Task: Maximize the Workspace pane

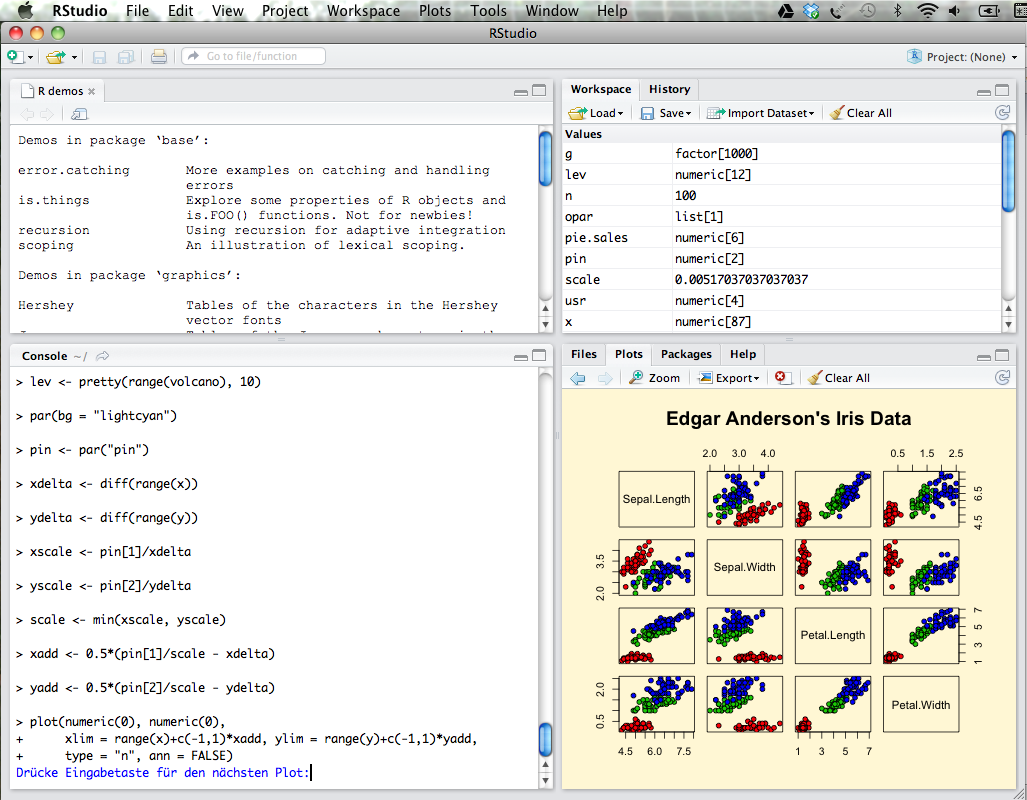Action: click(x=1002, y=90)
